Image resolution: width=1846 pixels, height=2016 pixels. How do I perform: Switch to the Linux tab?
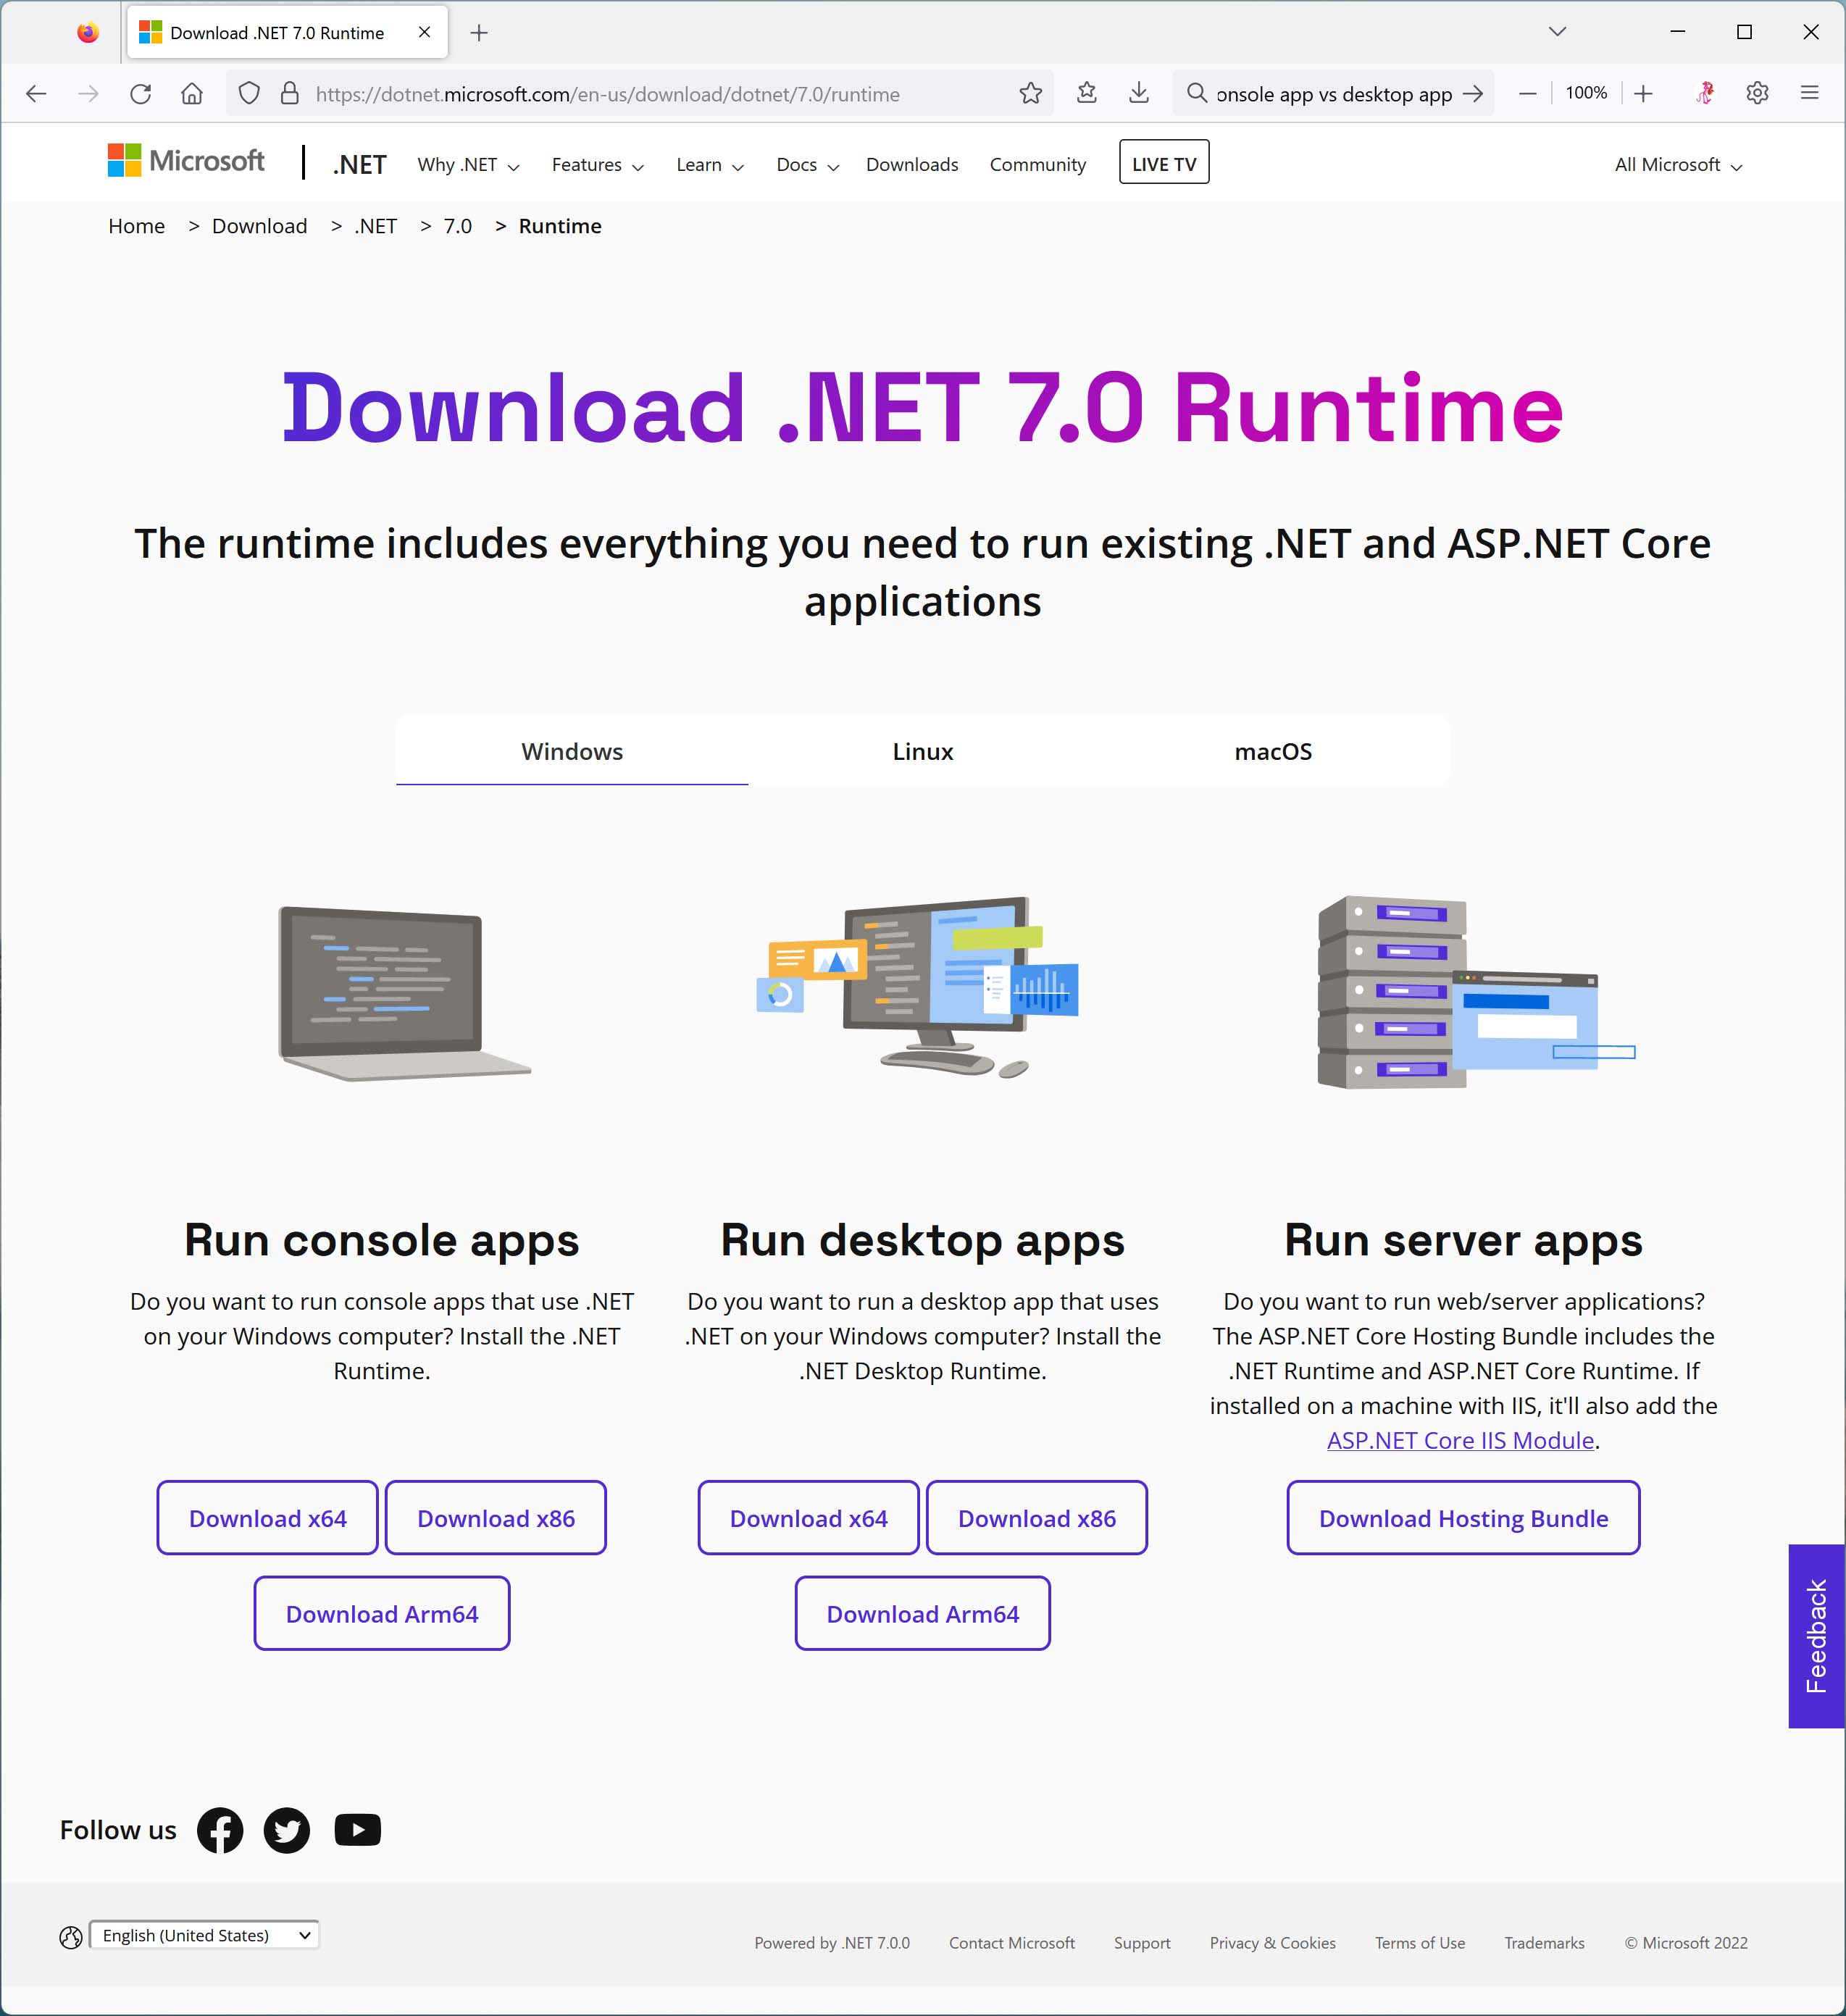click(922, 752)
